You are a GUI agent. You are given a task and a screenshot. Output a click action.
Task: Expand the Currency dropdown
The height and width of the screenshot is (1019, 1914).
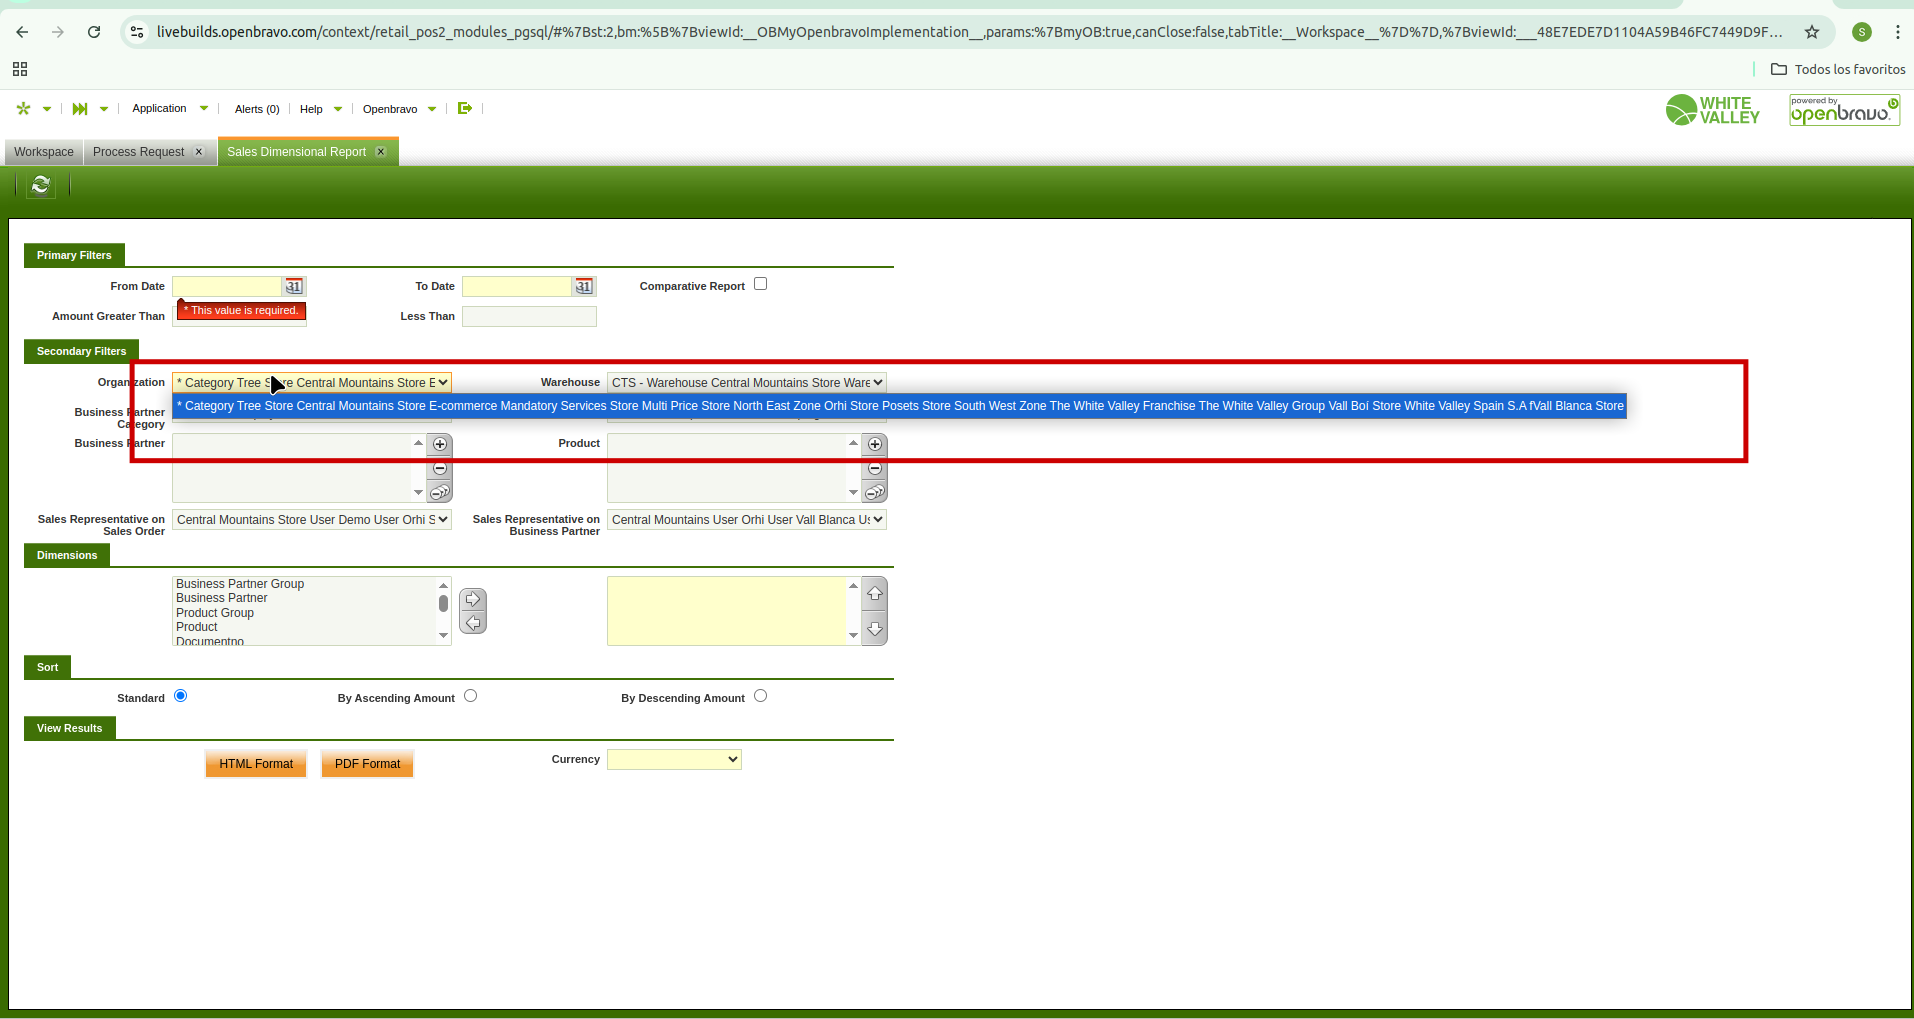pyautogui.click(x=674, y=760)
